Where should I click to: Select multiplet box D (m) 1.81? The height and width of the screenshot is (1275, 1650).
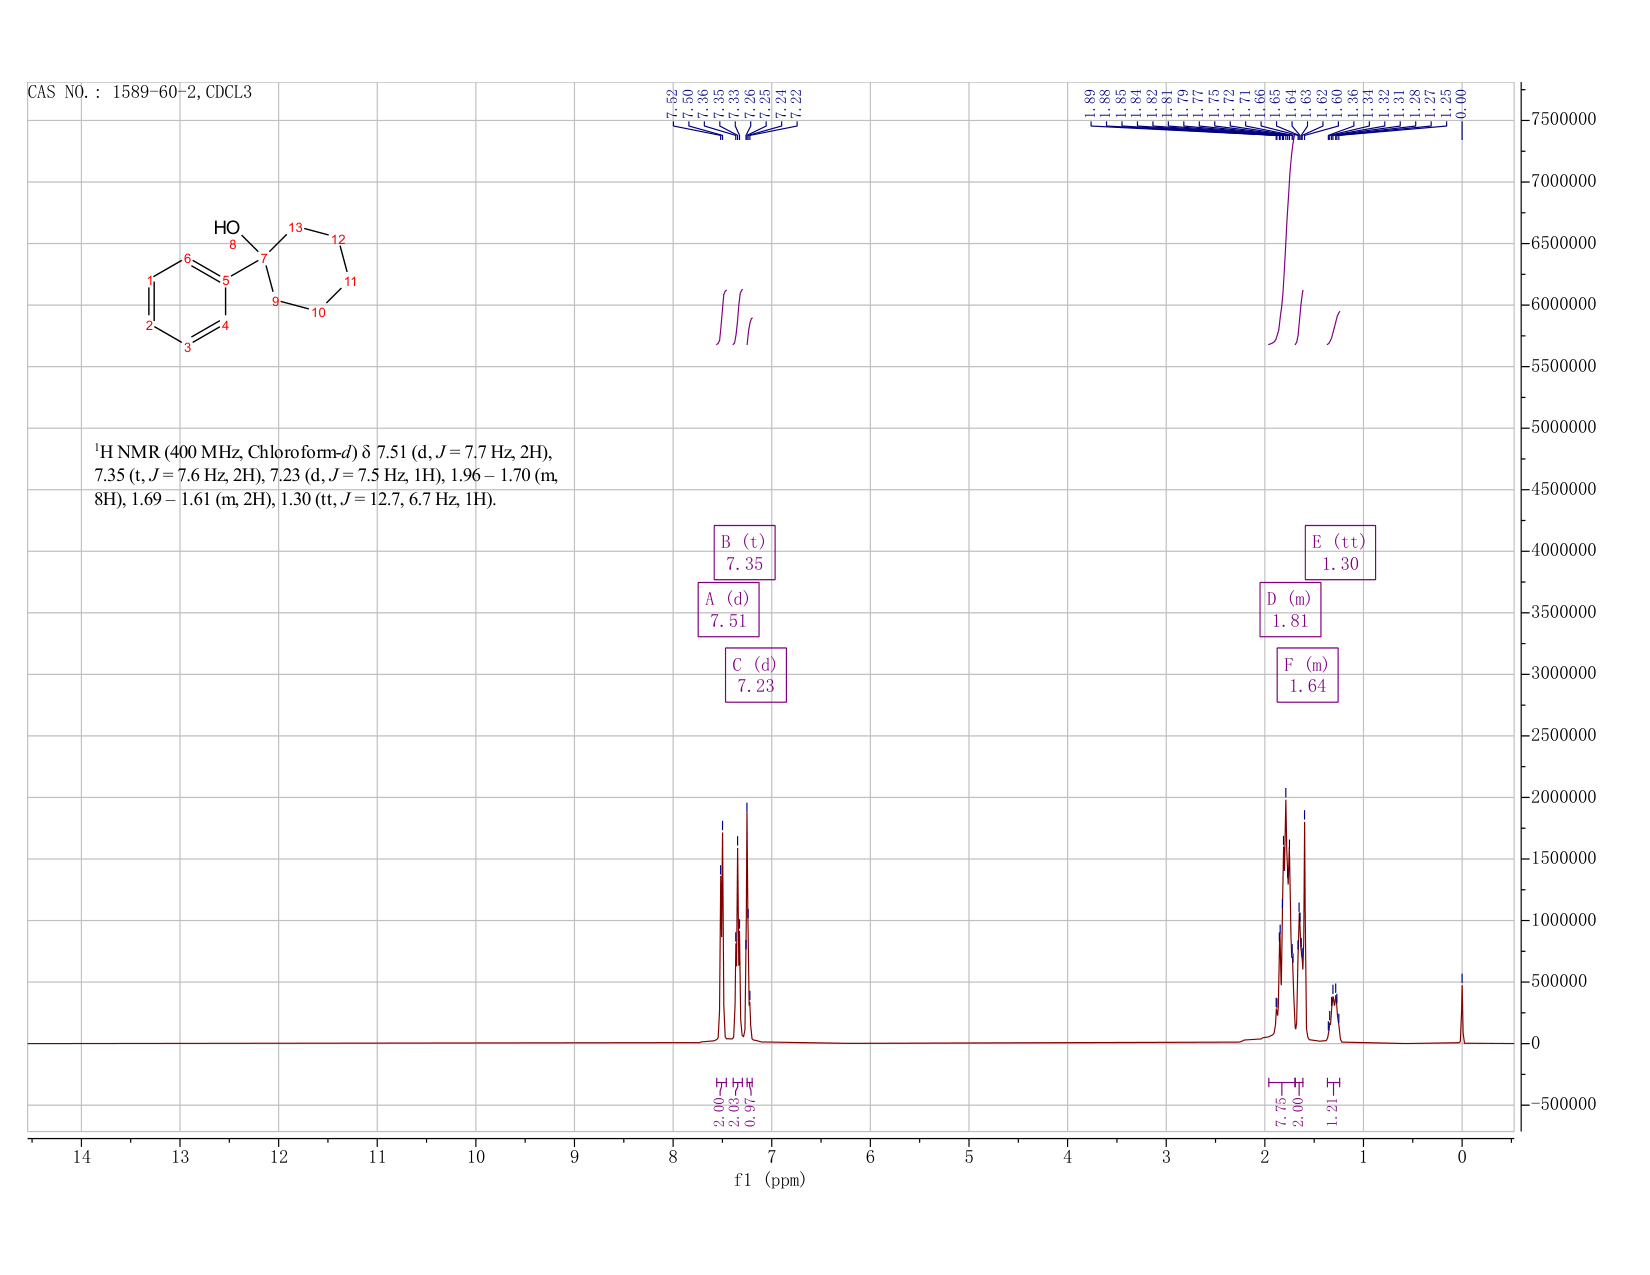1290,609
